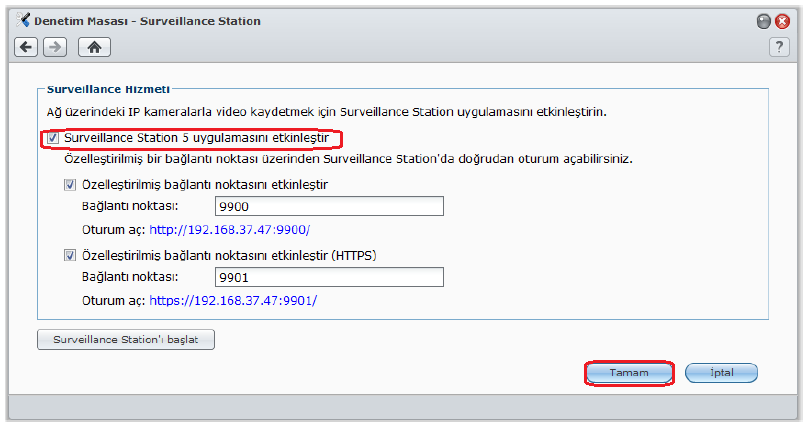This screenshot has height=427, width=805.
Task: Click the gray status bar at window bottom
Action: [402, 406]
